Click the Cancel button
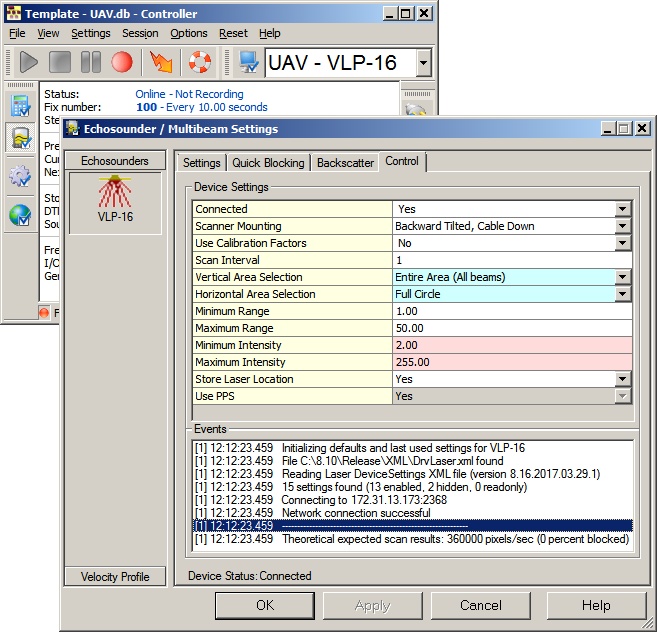This screenshot has width=658, height=633. [481, 605]
